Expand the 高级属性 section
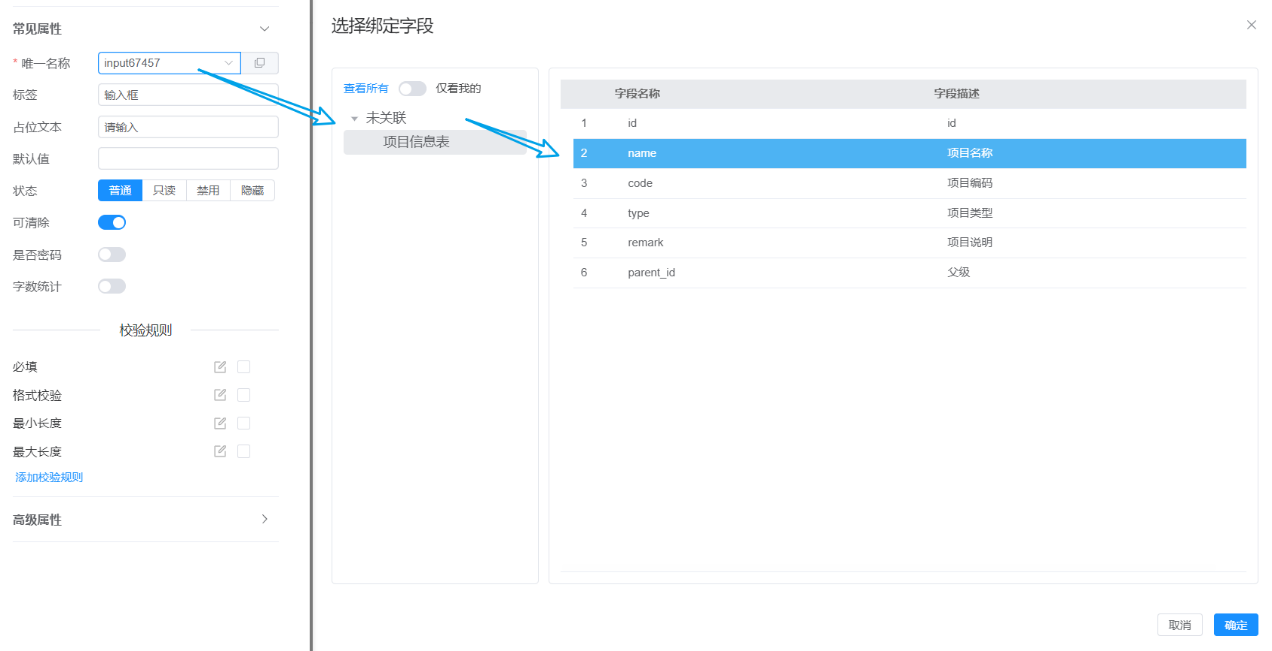 coord(264,519)
